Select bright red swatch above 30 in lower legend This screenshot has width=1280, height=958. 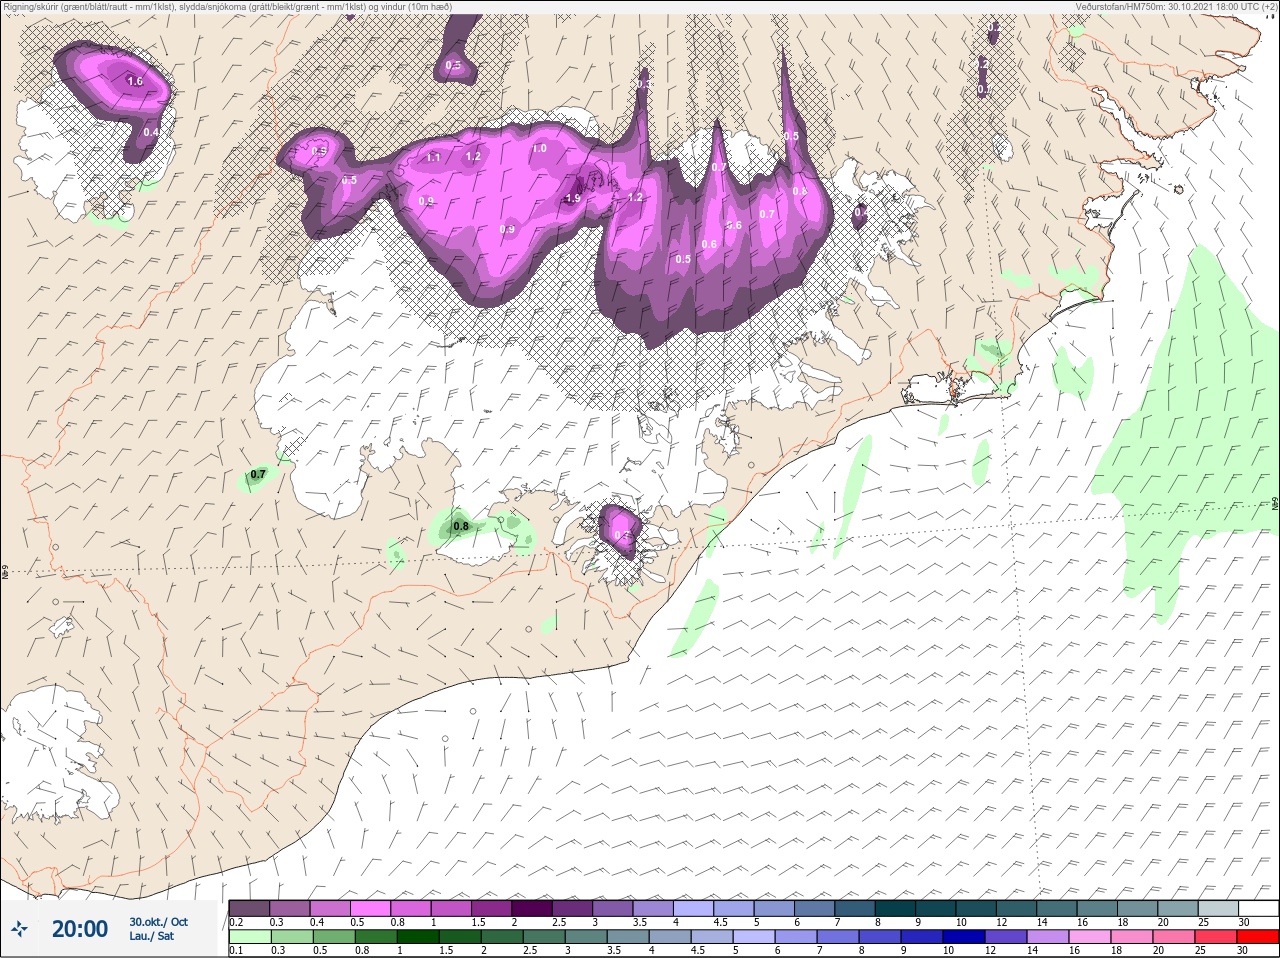coord(1257,937)
